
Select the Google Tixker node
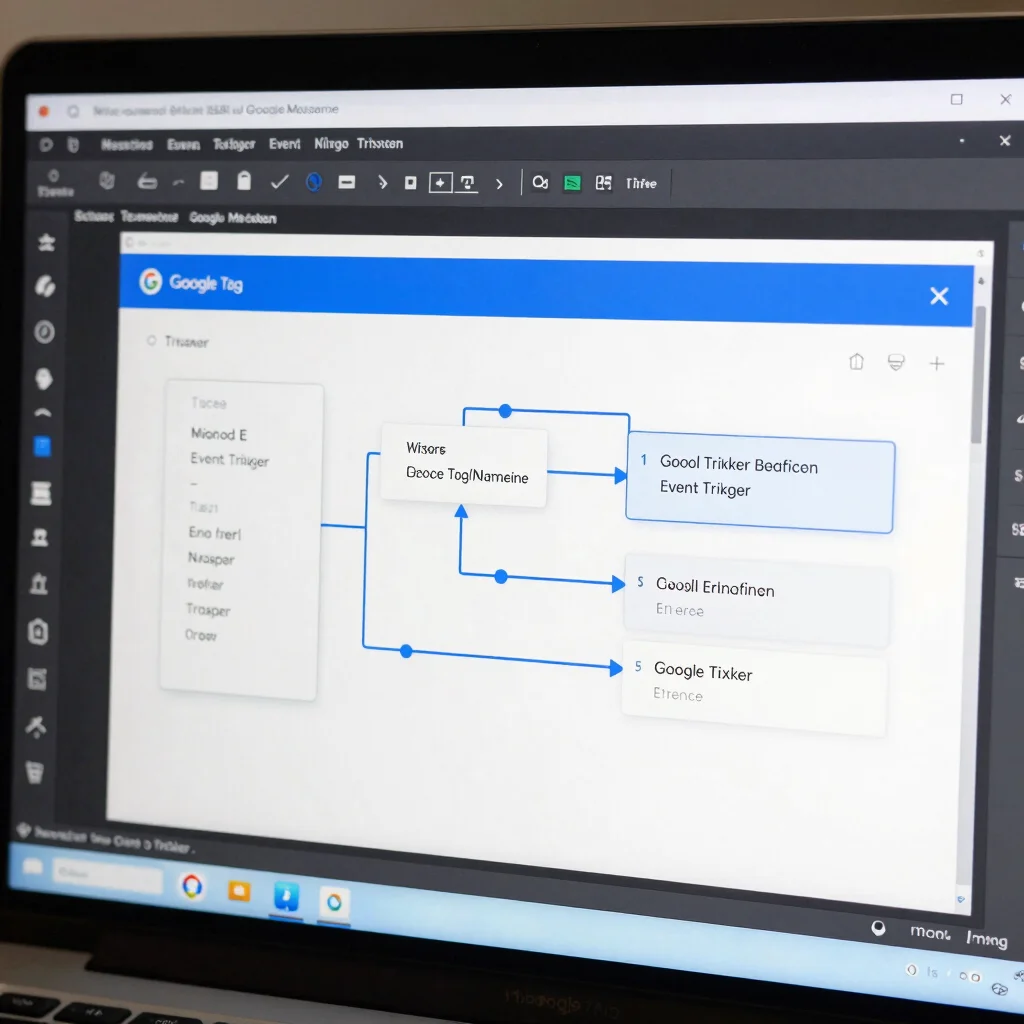coord(754,688)
